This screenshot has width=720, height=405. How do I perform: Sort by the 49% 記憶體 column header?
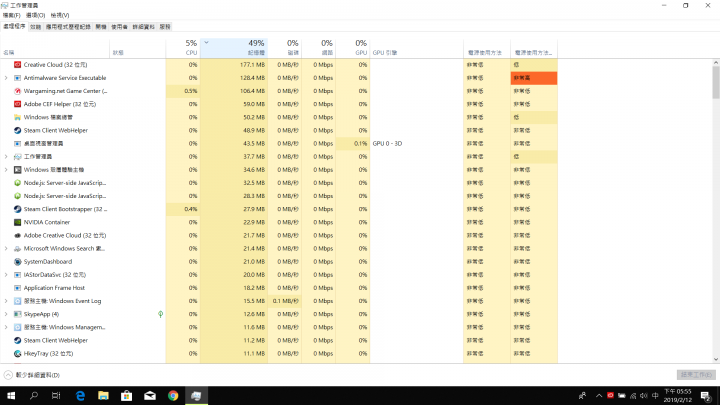pyautogui.click(x=234, y=48)
